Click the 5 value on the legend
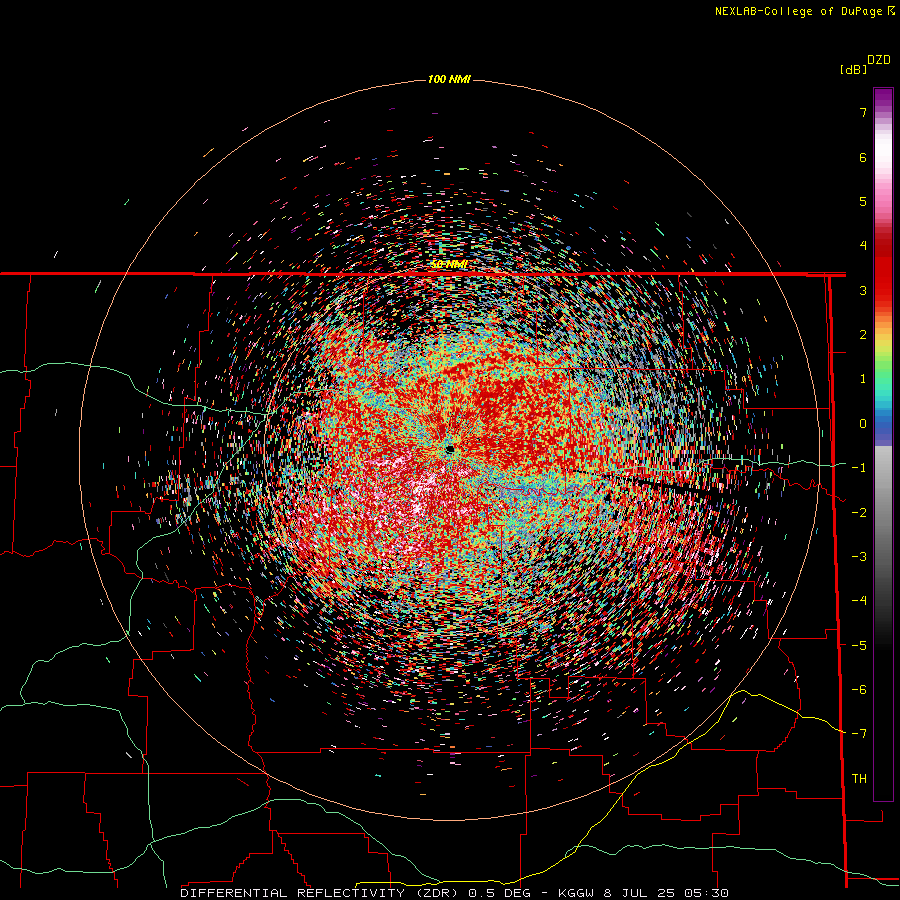Image resolution: width=900 pixels, height=900 pixels. coord(863,201)
